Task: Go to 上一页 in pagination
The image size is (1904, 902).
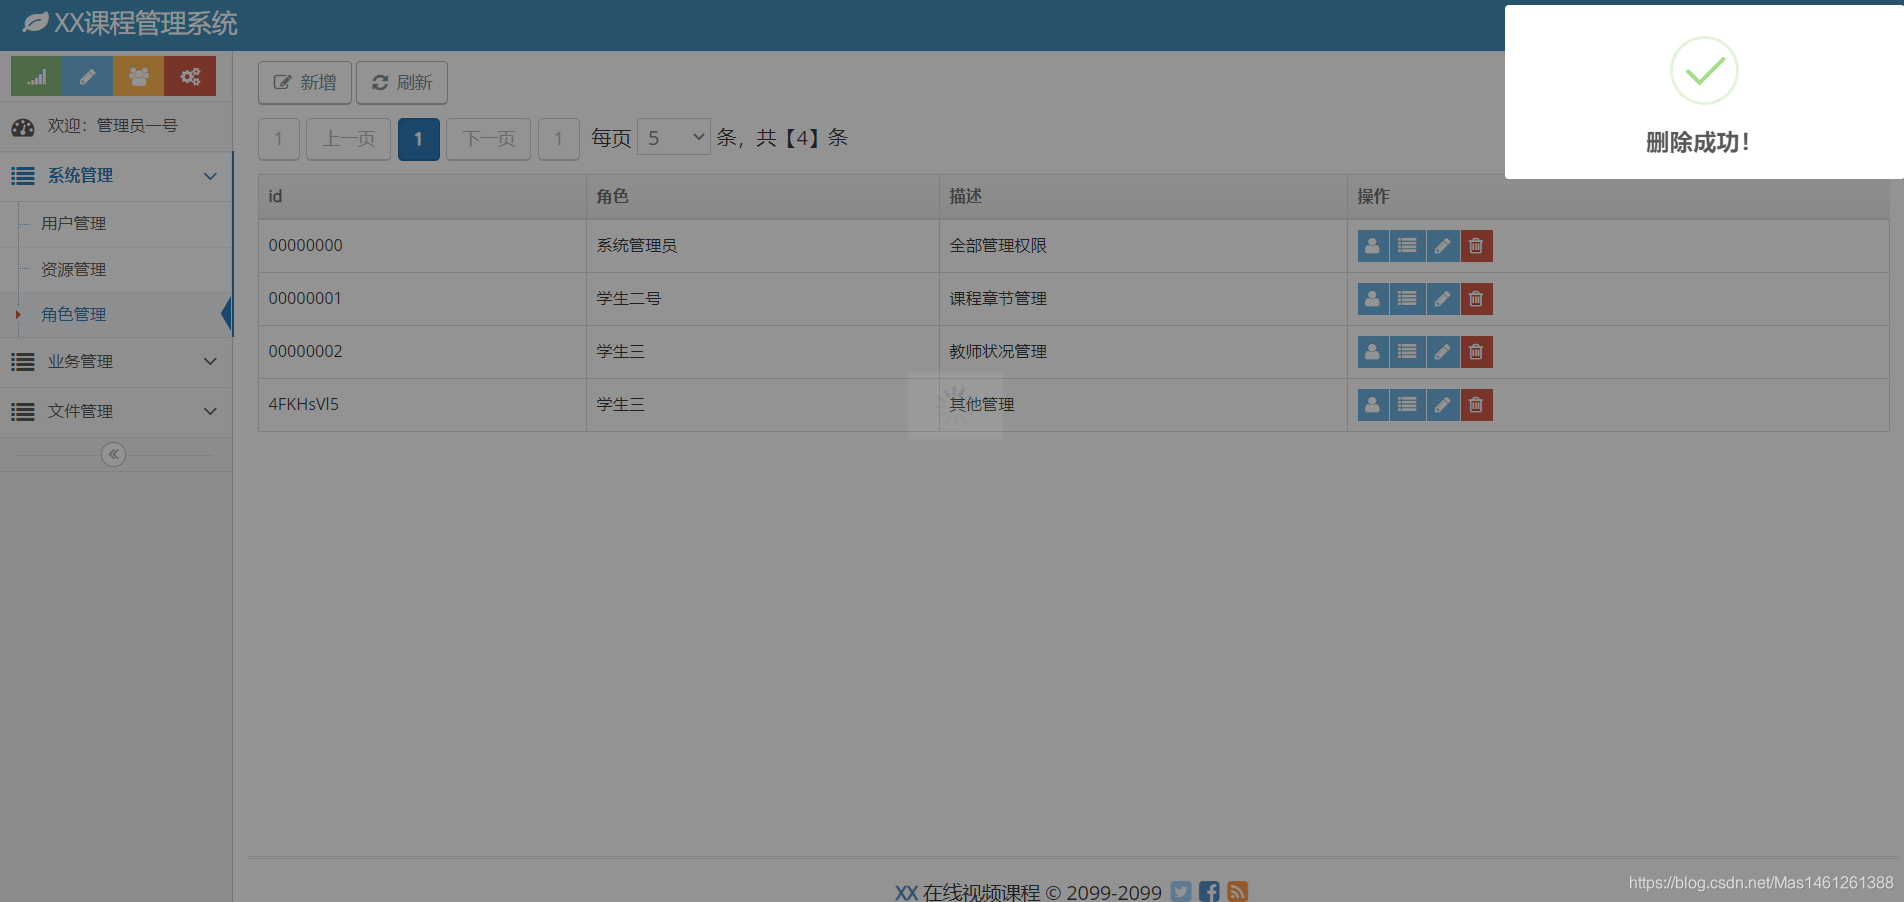Action: 348,139
